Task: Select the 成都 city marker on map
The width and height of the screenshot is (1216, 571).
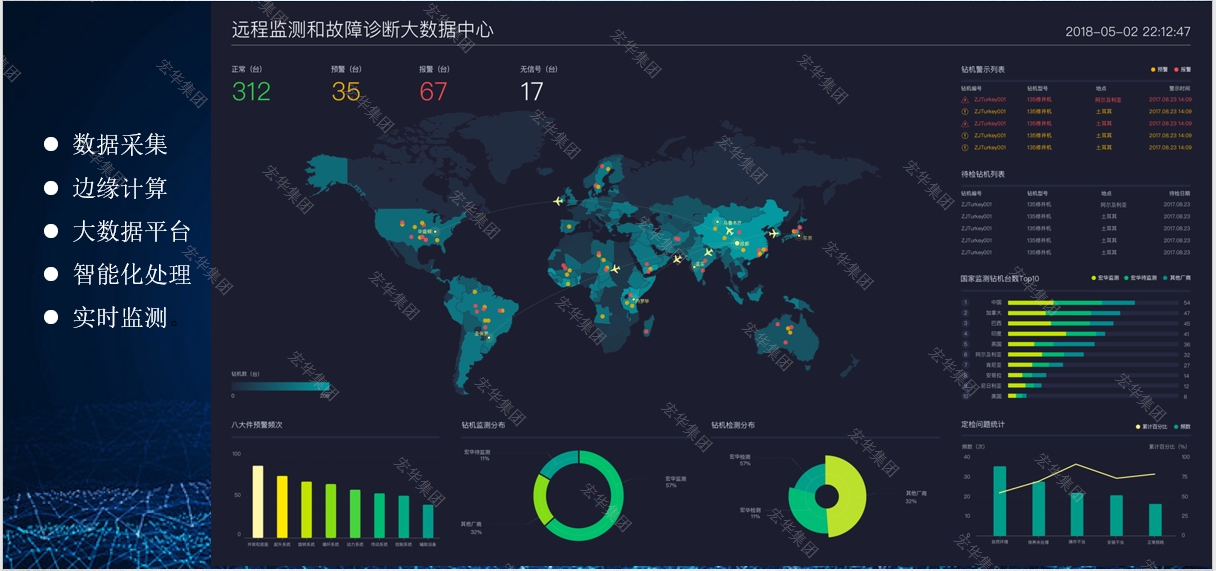Action: point(738,243)
